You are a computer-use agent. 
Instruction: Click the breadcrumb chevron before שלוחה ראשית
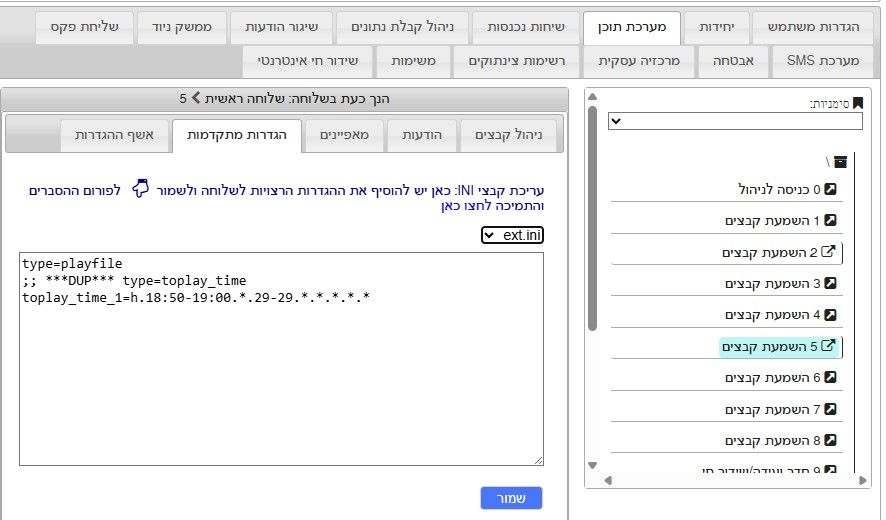[x=196, y=98]
